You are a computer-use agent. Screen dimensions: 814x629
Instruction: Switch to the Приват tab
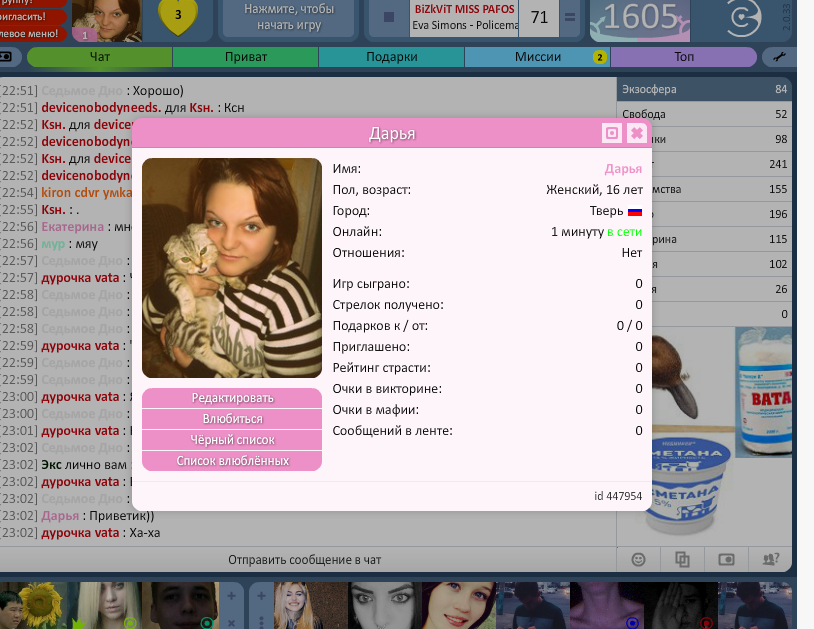pyautogui.click(x=245, y=57)
